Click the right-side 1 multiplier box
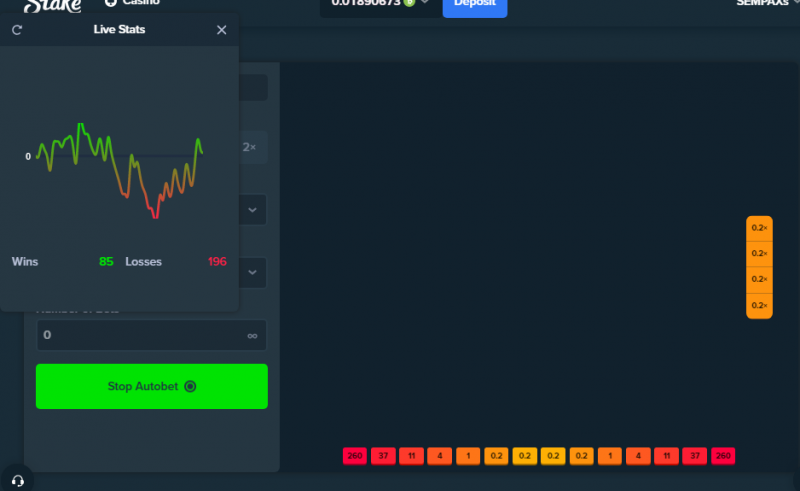 610,456
